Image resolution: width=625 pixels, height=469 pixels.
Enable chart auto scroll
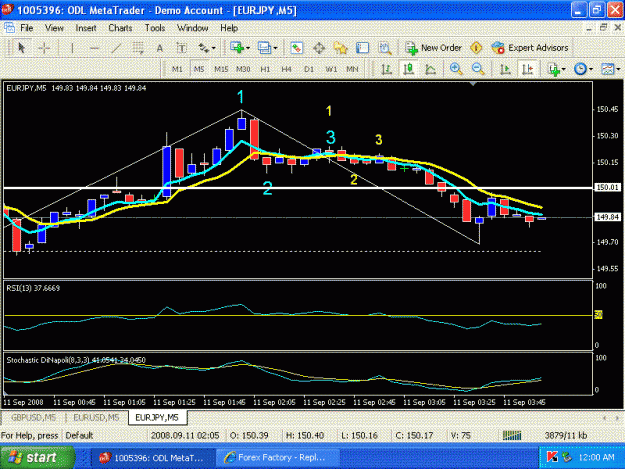click(505, 69)
